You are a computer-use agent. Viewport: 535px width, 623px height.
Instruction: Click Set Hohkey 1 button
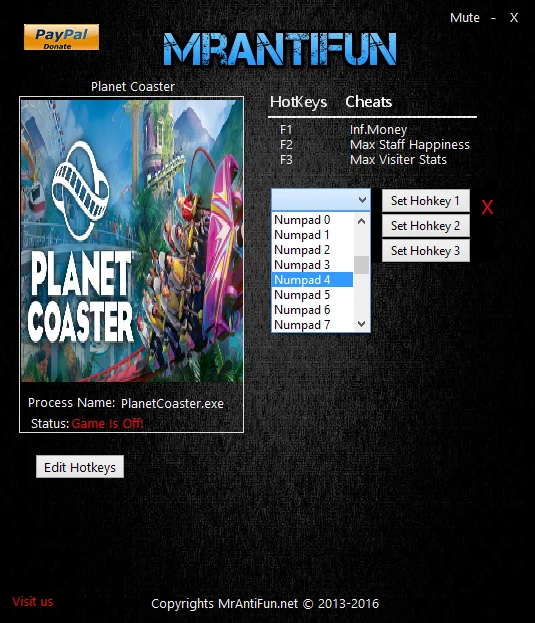(425, 201)
